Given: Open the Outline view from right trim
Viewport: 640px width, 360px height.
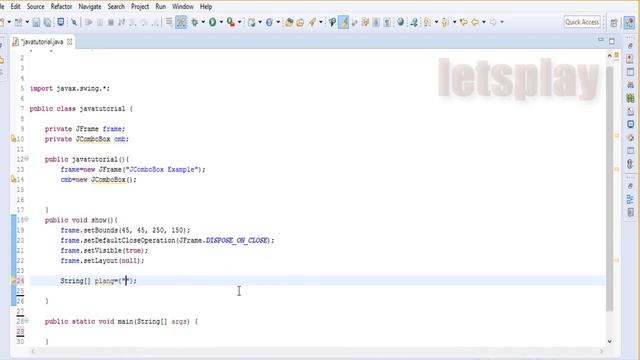Looking at the screenshot, I should pos(630,199).
